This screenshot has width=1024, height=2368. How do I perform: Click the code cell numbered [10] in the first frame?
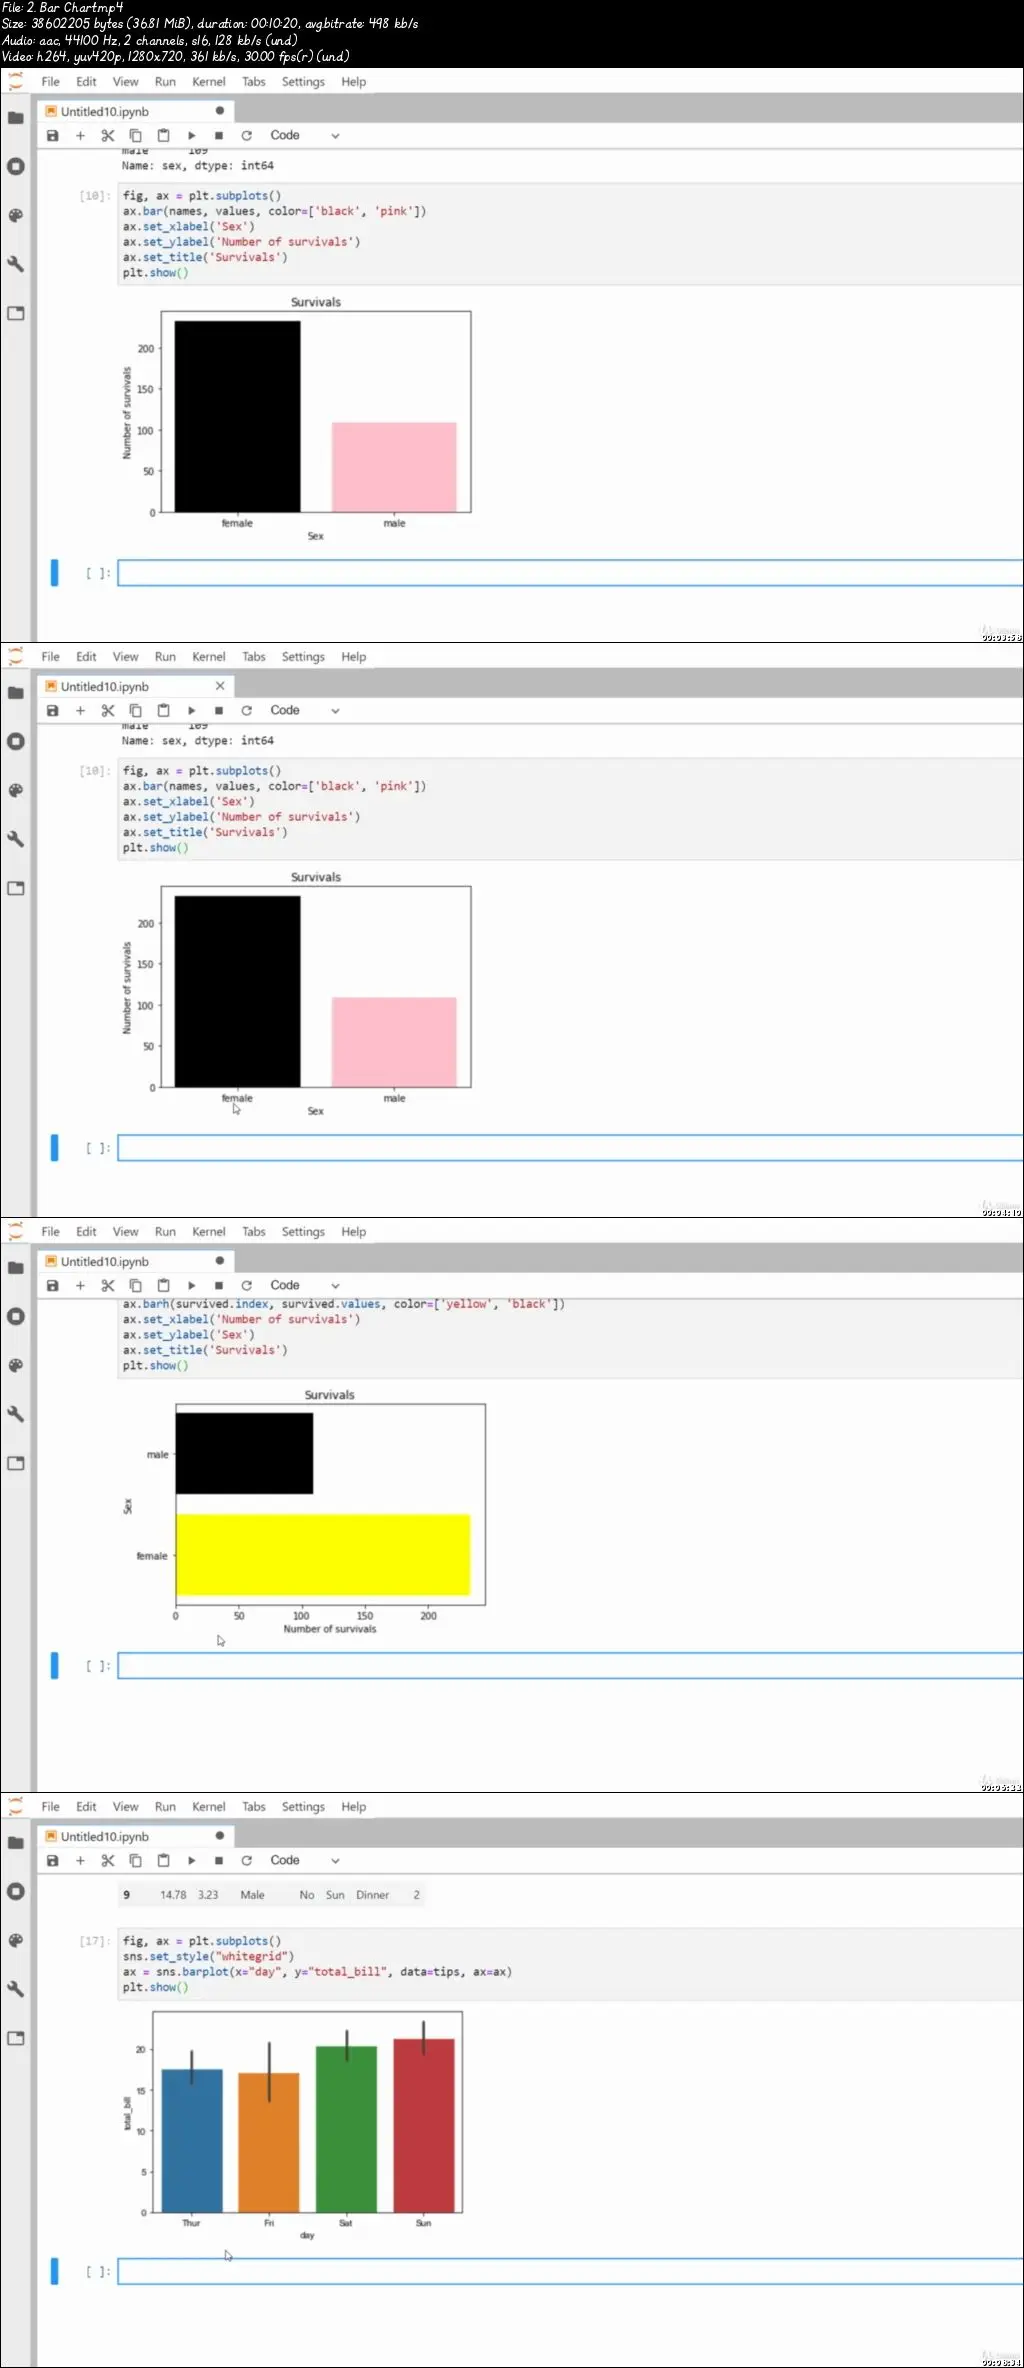click(x=570, y=234)
